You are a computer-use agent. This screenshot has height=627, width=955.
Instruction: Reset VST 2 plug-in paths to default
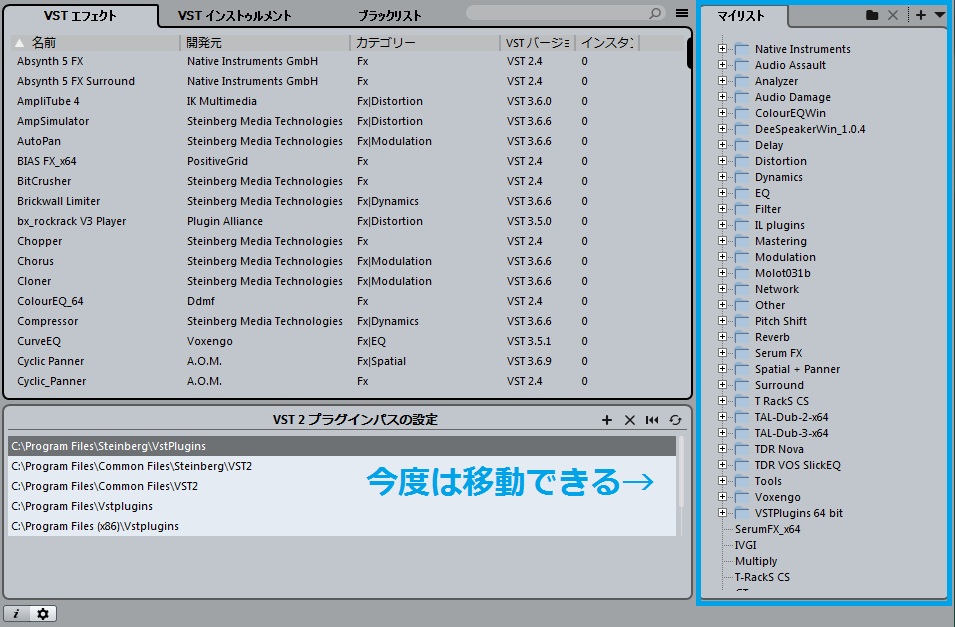pos(652,420)
